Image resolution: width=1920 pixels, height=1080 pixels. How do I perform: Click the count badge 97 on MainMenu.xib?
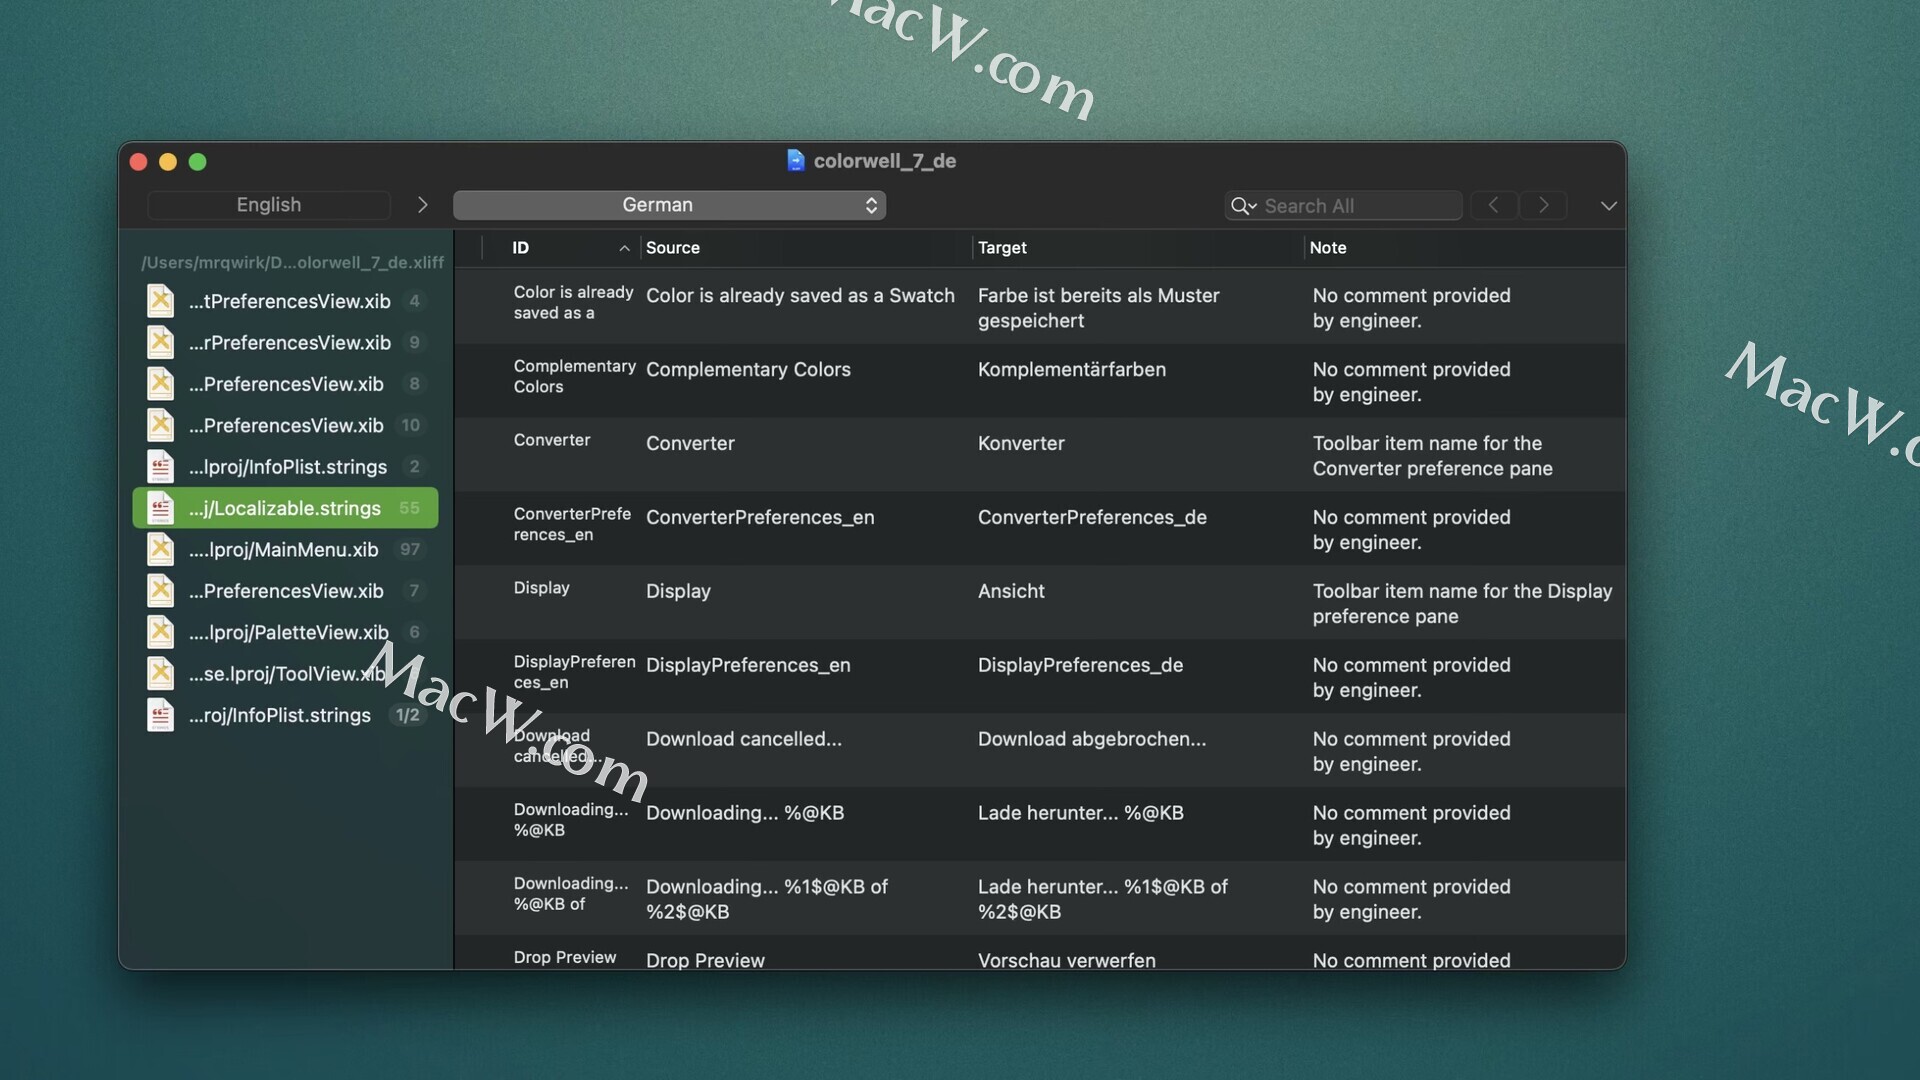(410, 549)
